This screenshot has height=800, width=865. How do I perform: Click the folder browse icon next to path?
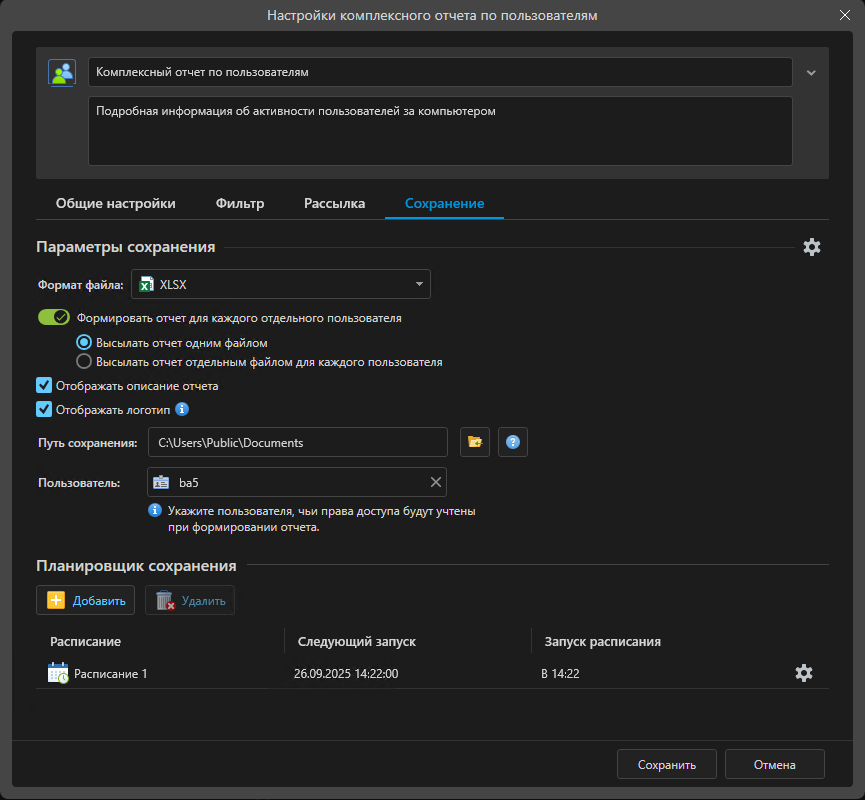point(475,442)
